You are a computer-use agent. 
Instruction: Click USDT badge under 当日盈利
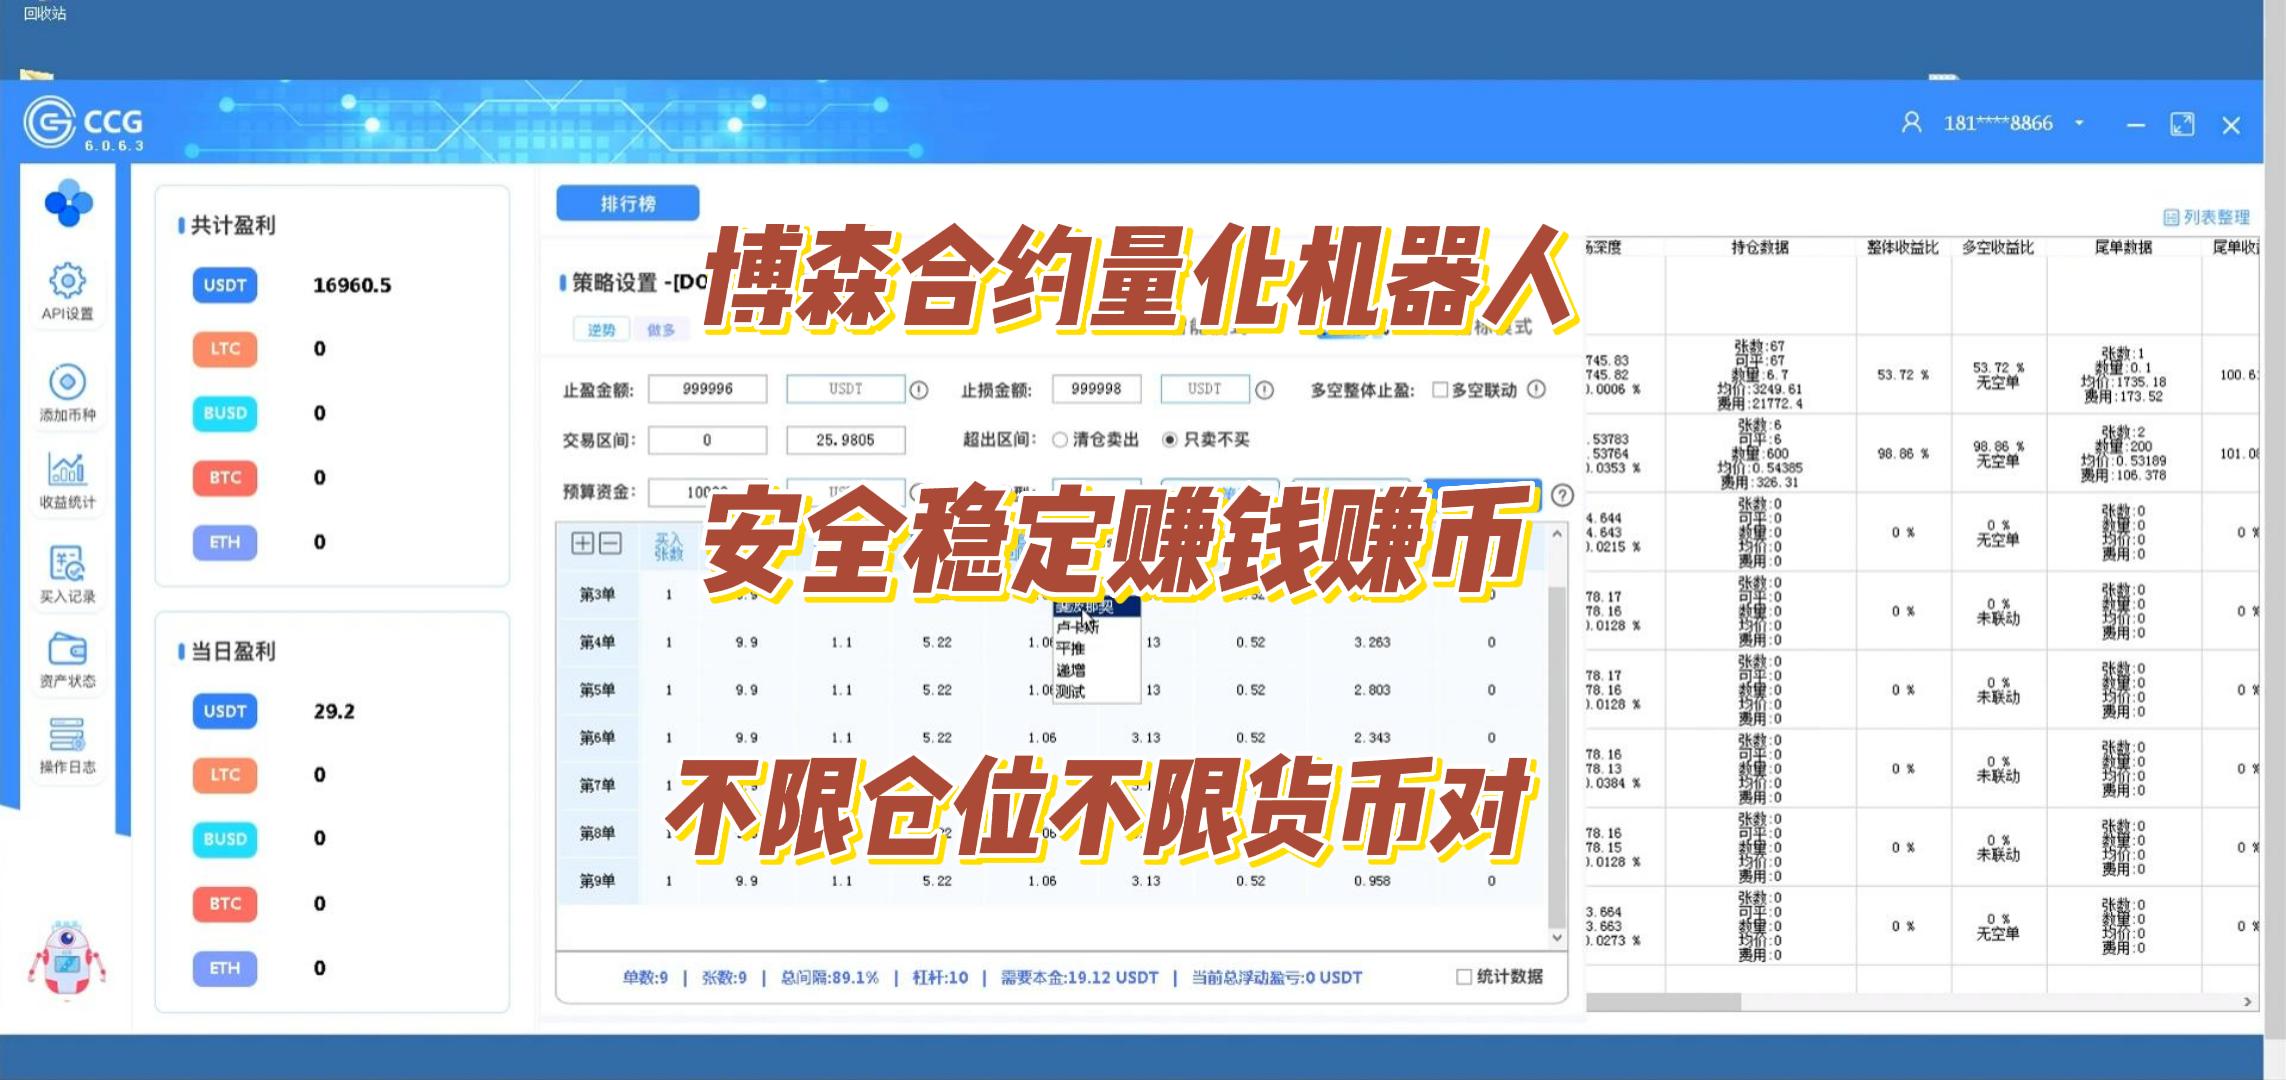coord(225,711)
